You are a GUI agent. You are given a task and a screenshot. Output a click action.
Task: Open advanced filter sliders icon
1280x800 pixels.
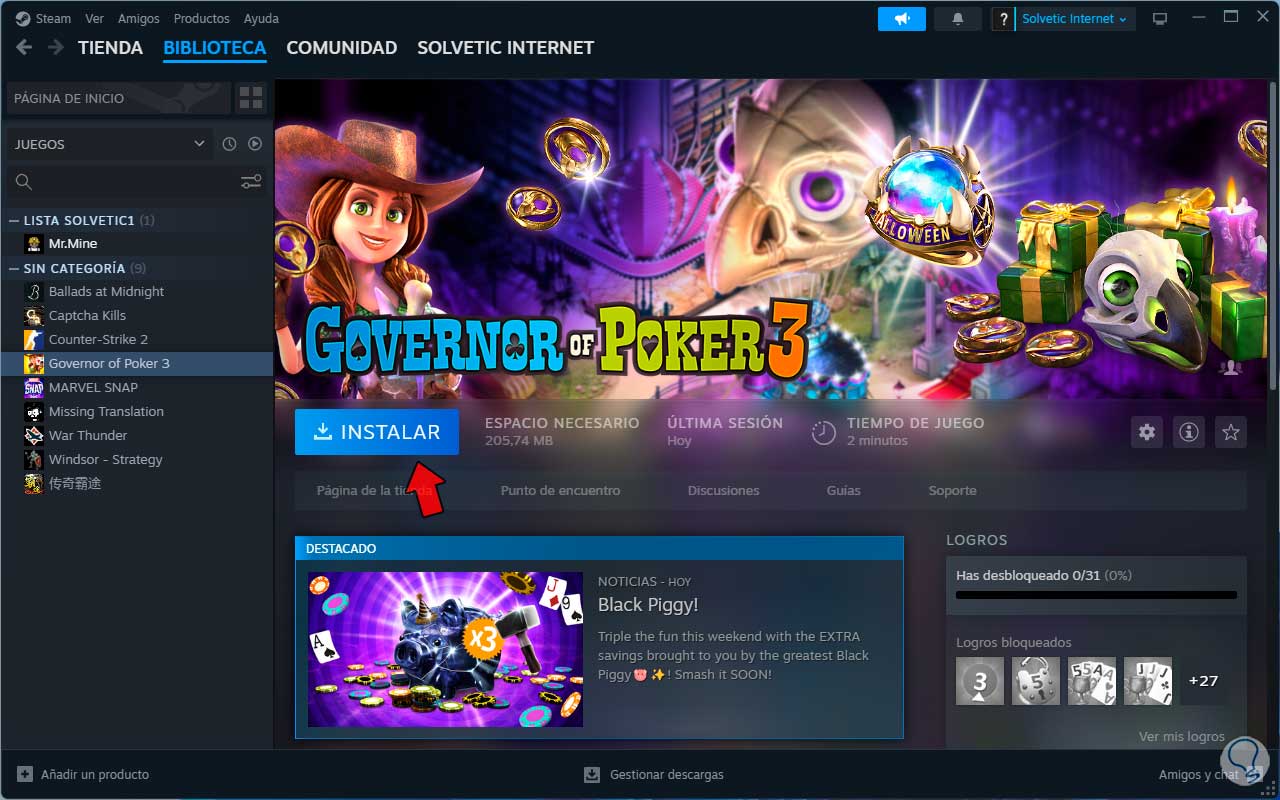coord(251,181)
